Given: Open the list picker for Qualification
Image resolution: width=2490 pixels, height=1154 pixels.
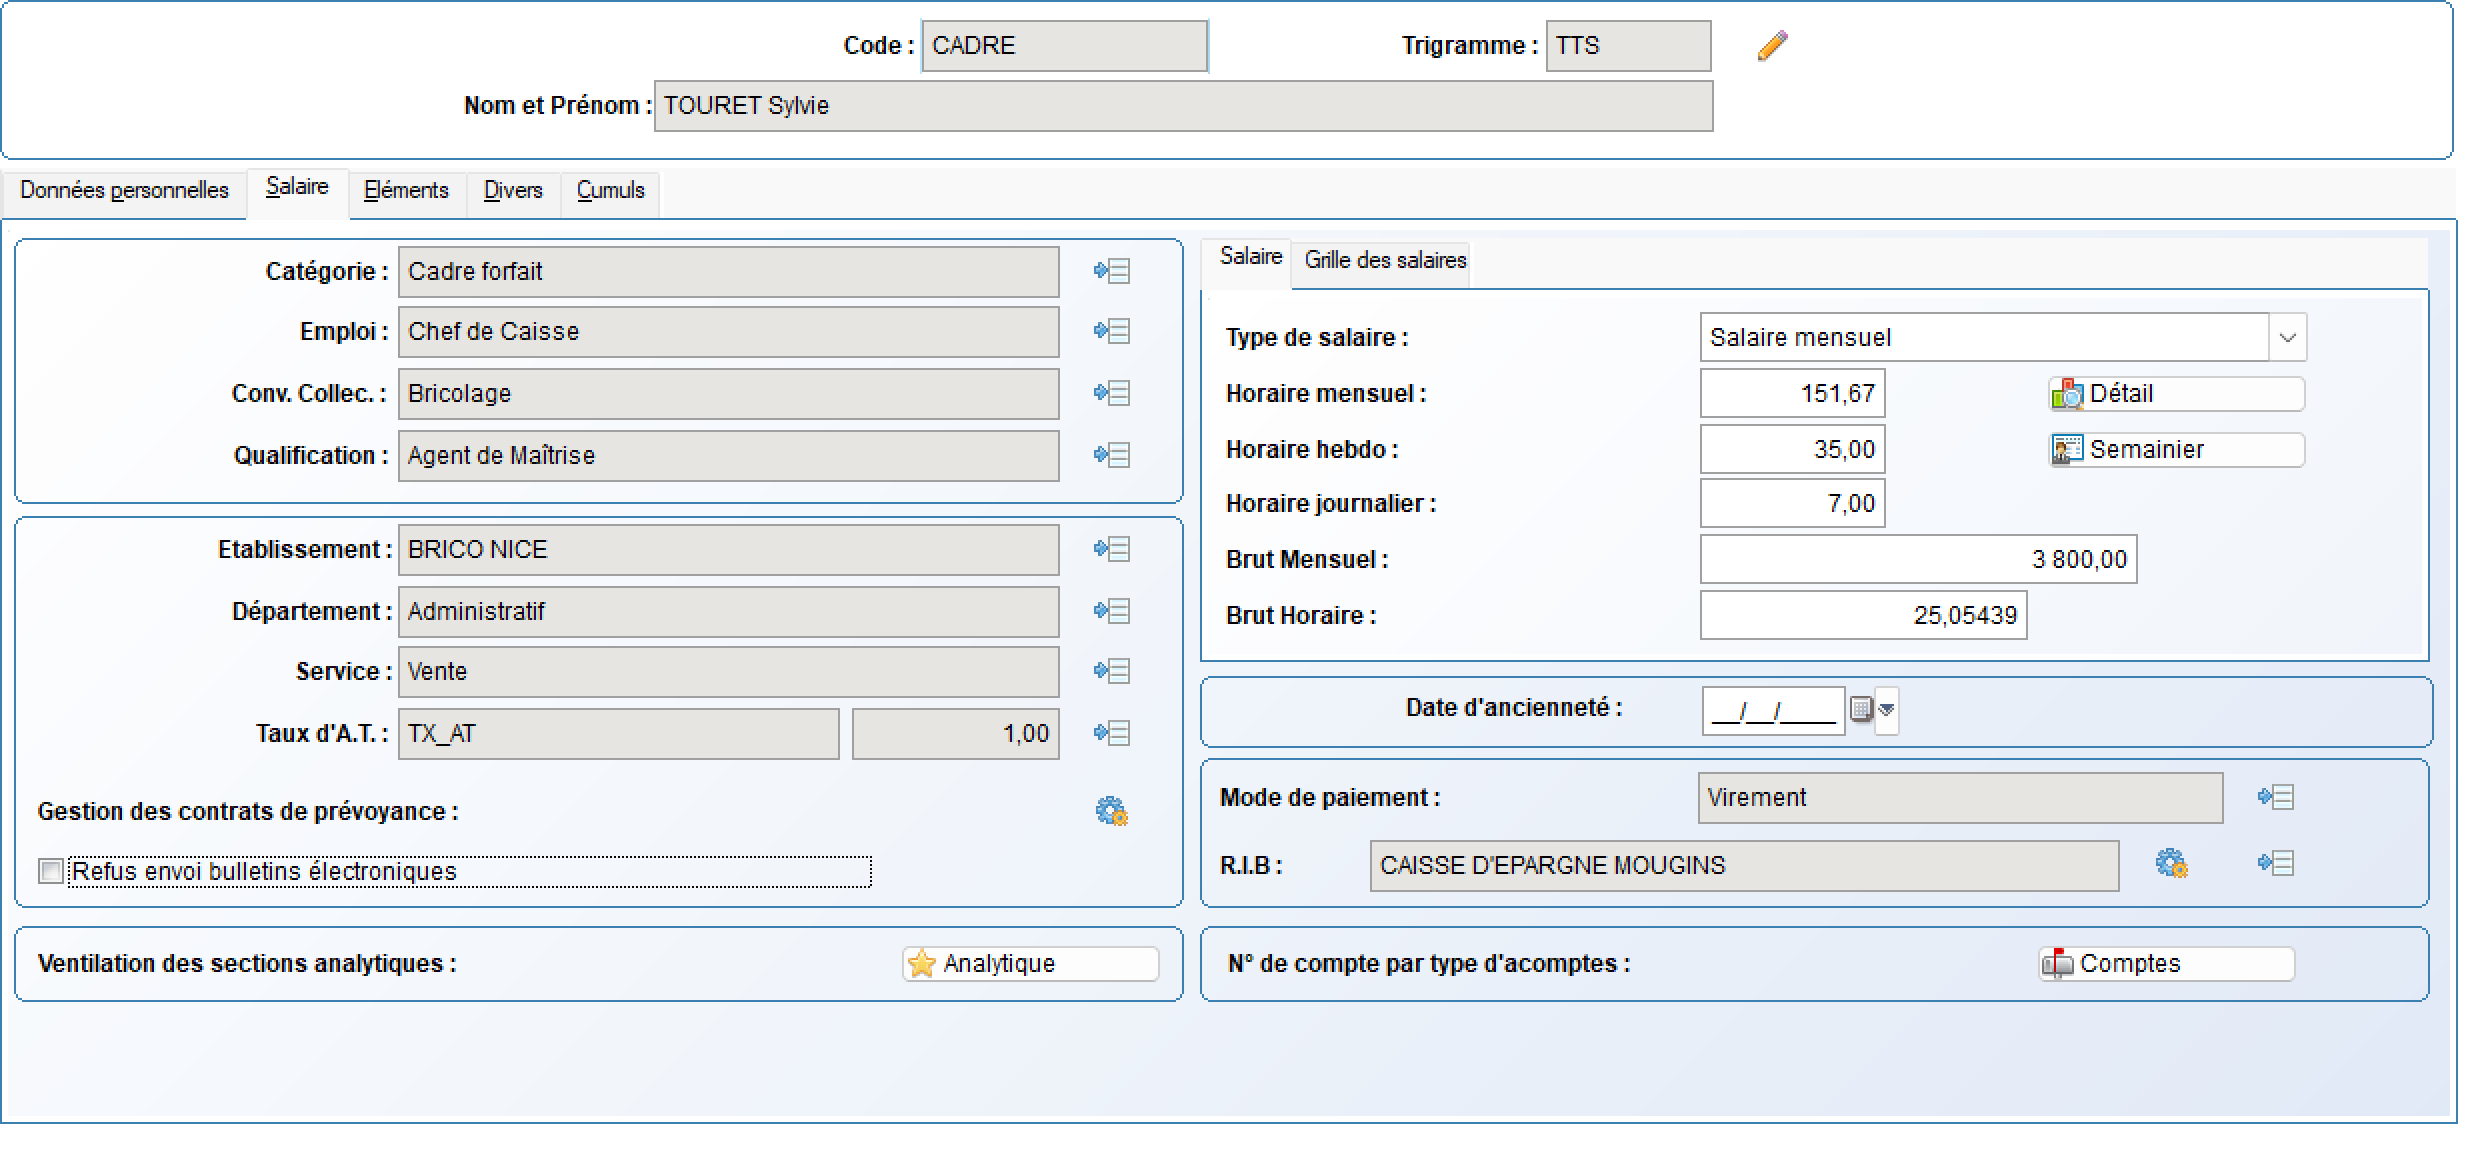Looking at the screenshot, I should (1112, 455).
